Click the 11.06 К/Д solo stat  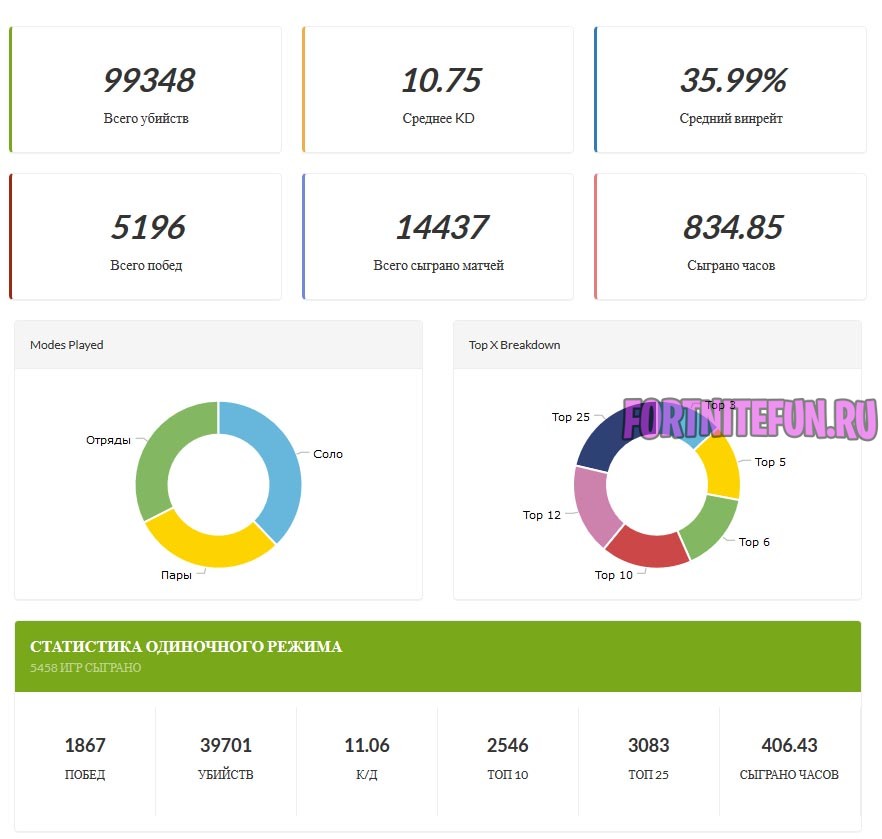pos(367,758)
